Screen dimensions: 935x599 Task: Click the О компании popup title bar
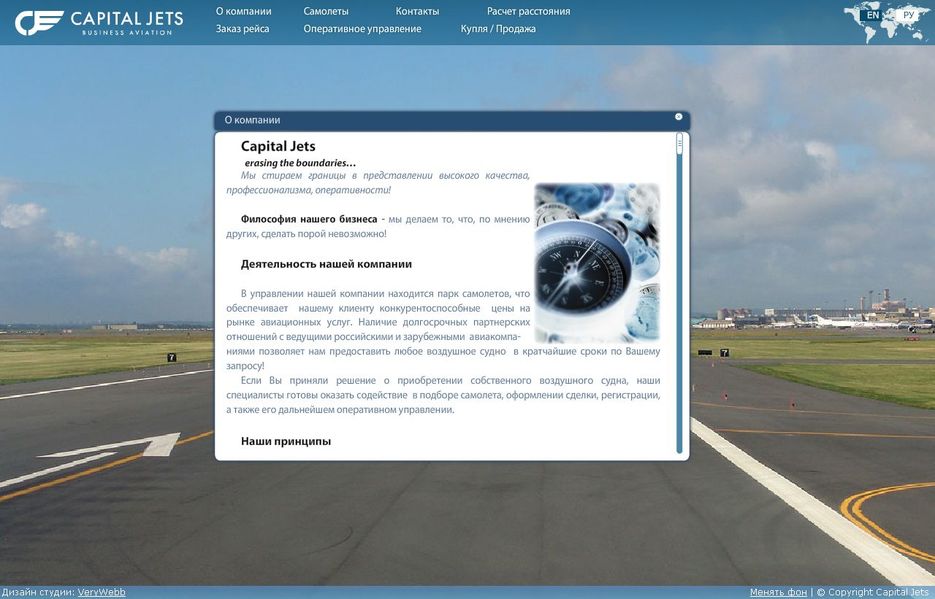click(452, 120)
